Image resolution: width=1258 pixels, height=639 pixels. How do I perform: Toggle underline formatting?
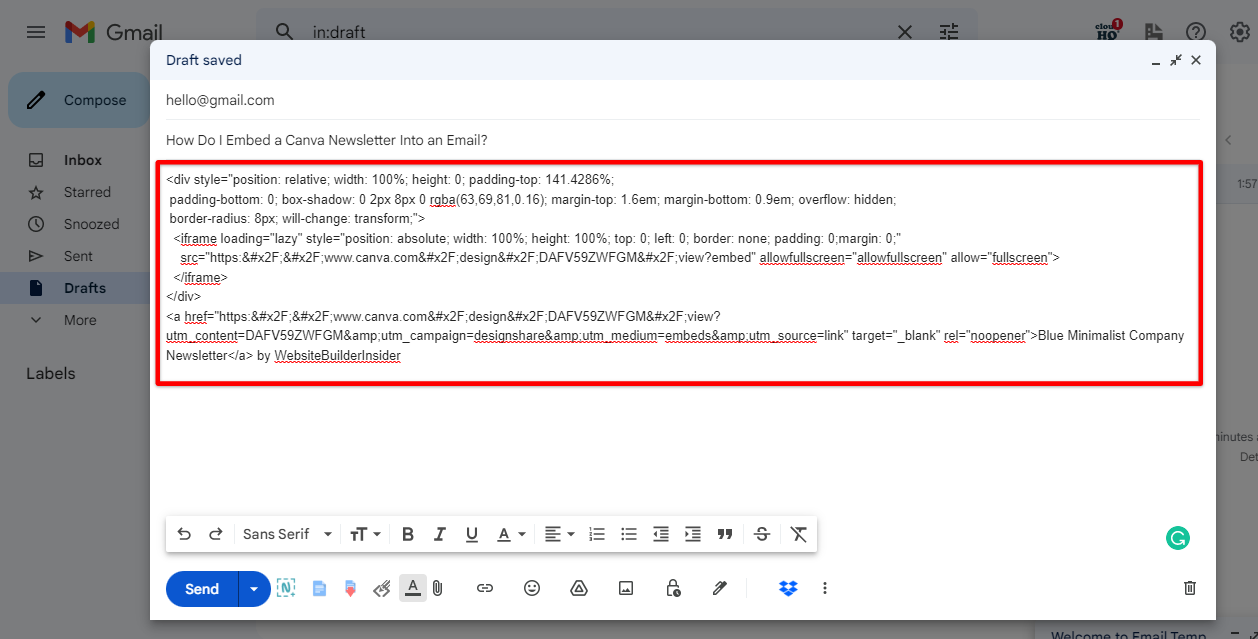point(471,534)
